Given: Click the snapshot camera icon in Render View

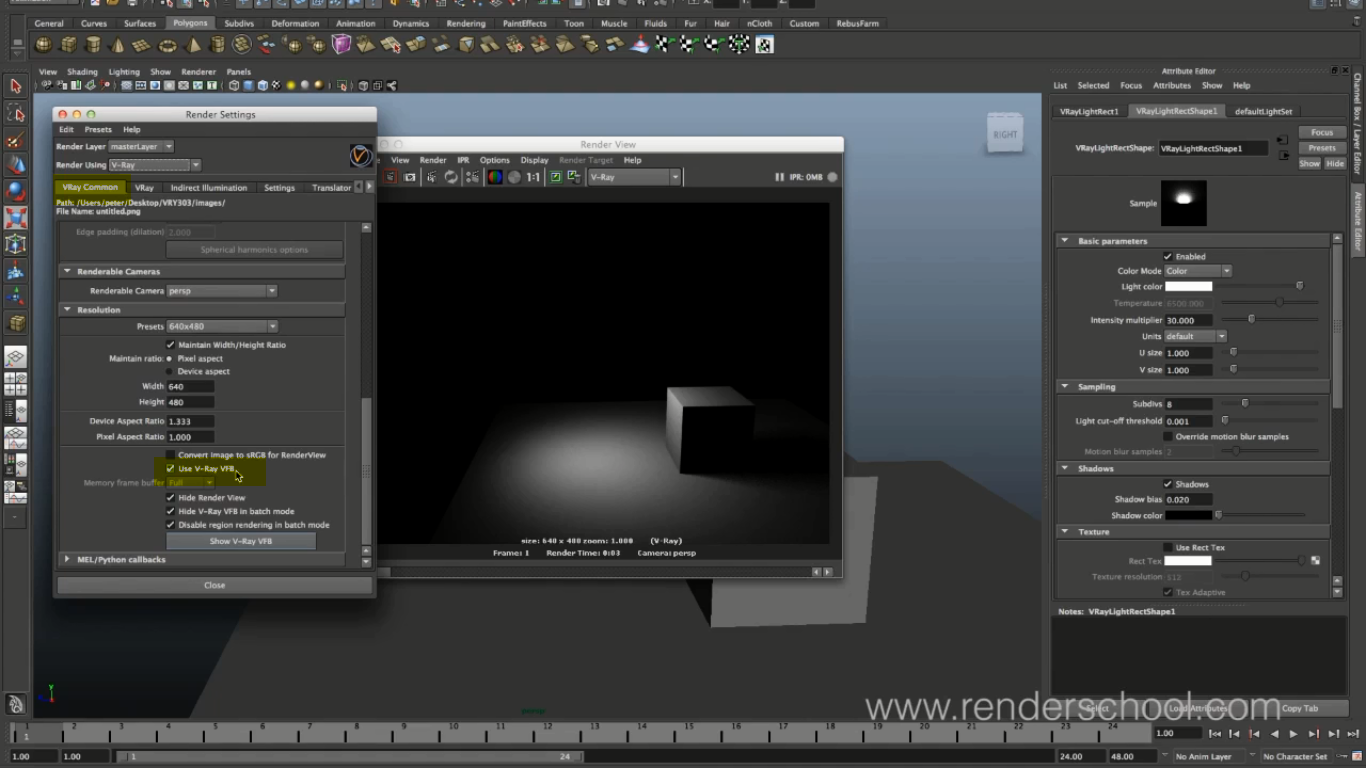Looking at the screenshot, I should point(410,177).
